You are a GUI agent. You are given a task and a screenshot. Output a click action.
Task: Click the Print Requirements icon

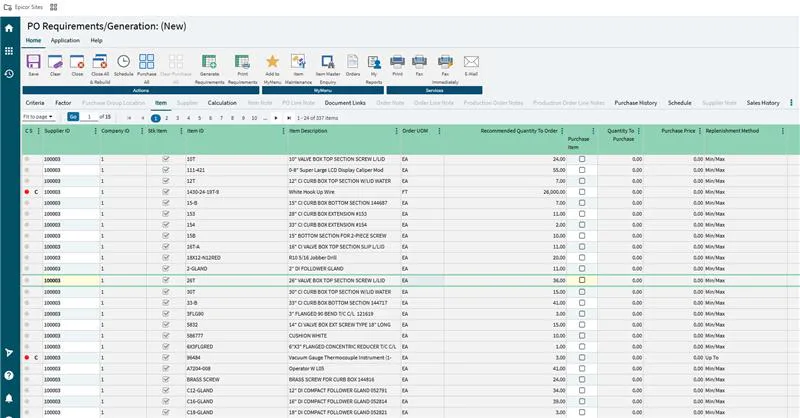point(242,62)
